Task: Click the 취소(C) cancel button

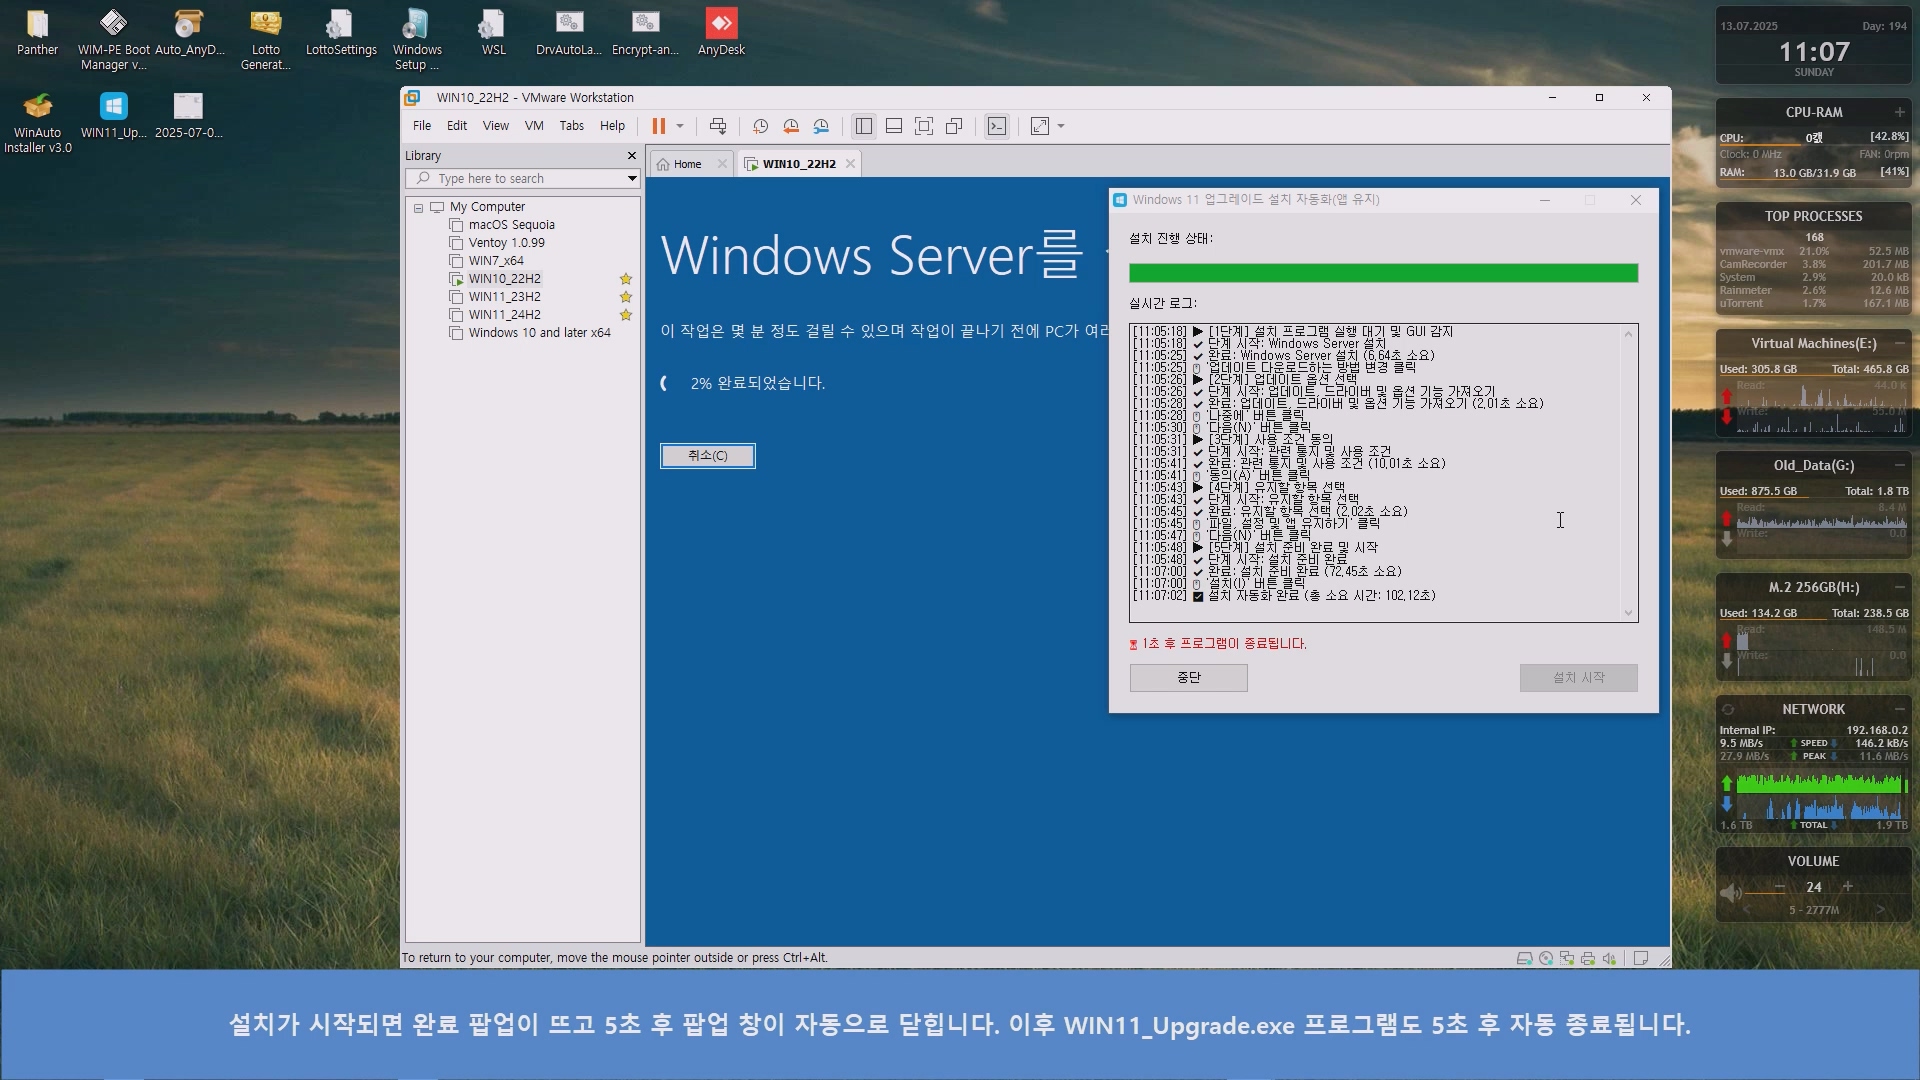Action: click(707, 456)
